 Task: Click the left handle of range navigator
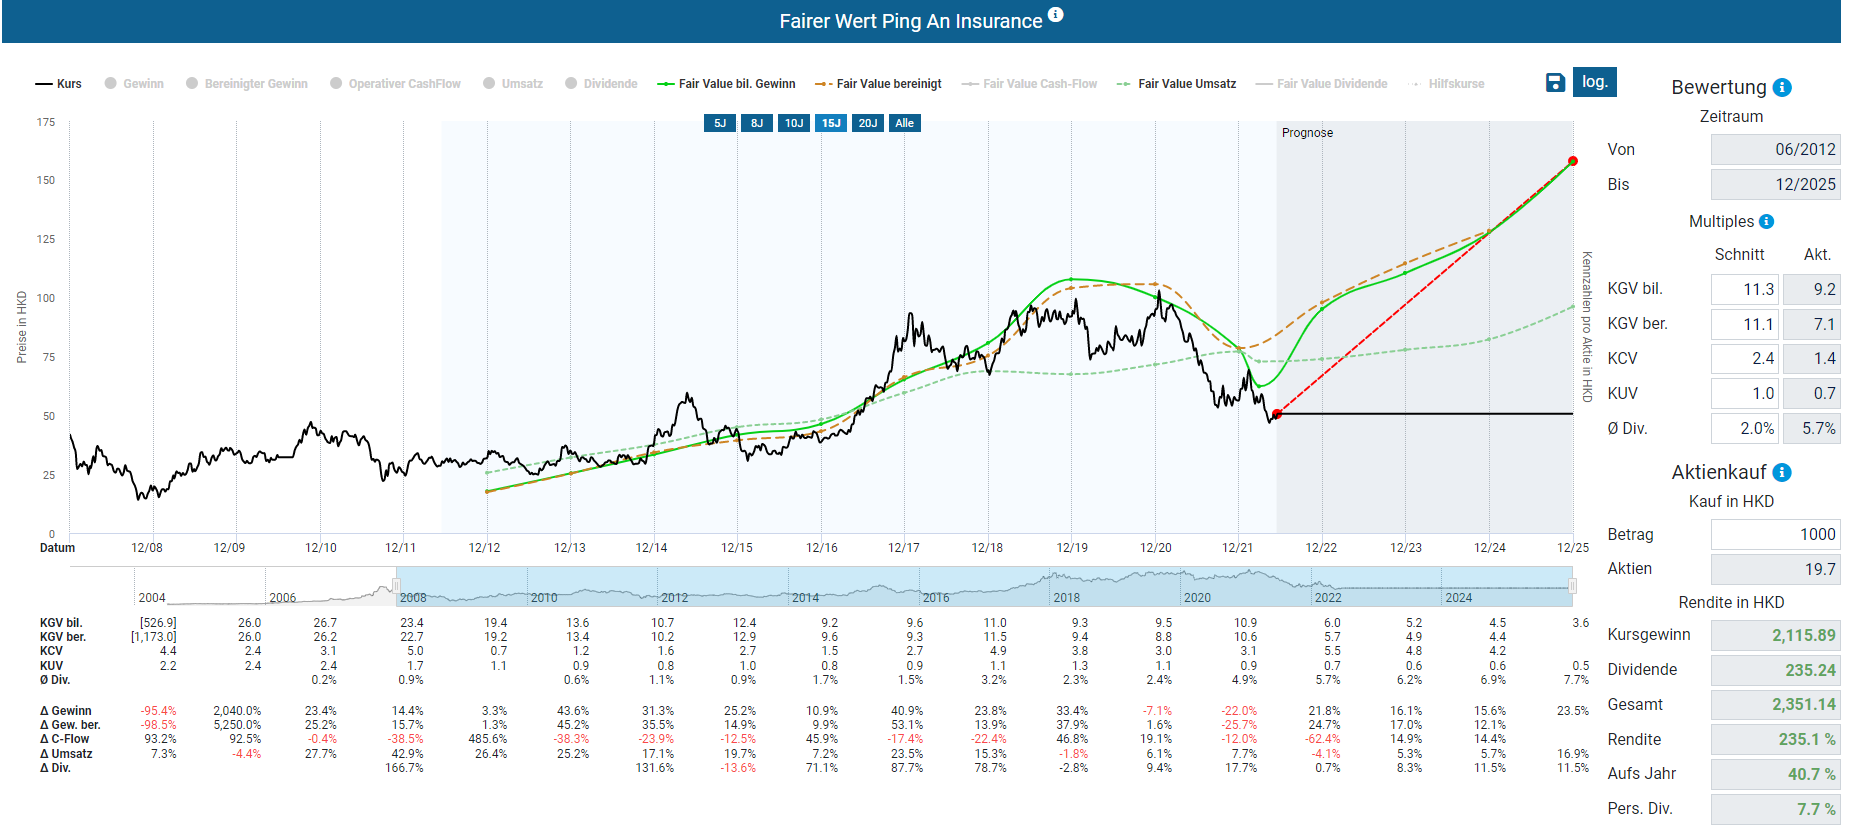coord(397,586)
